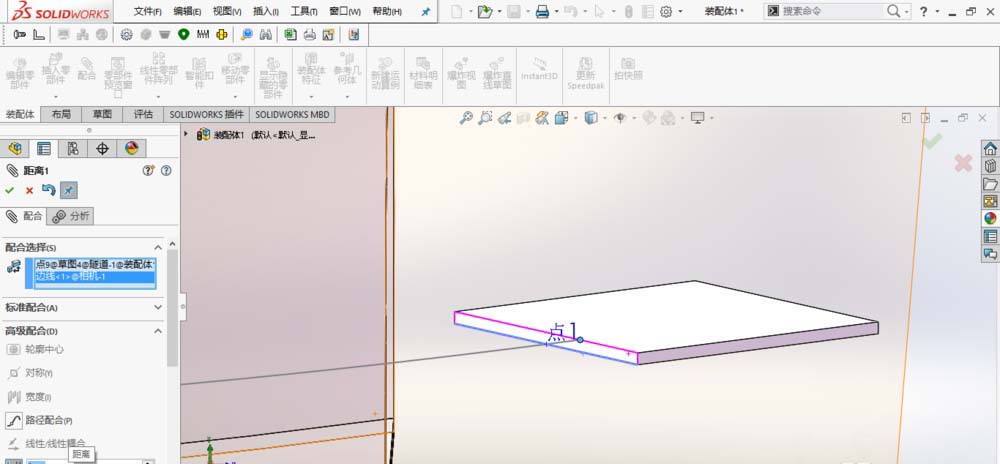Open the DisplayManager color ball tab
Image resolution: width=1000 pixels, height=464 pixels.
(x=131, y=149)
